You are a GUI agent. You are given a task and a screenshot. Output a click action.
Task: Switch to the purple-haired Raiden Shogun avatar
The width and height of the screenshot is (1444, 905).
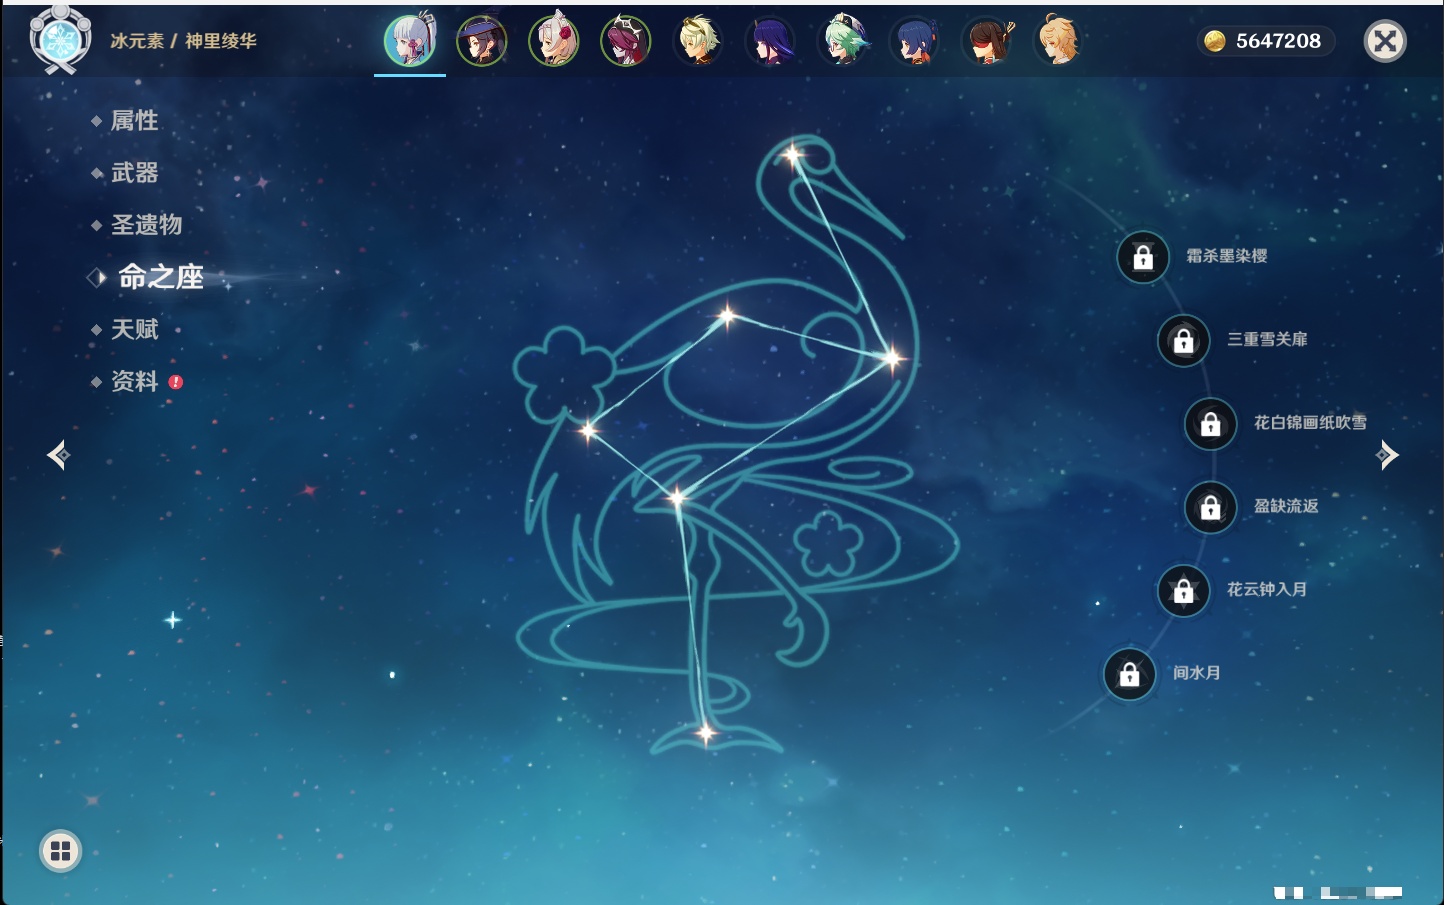[771, 41]
